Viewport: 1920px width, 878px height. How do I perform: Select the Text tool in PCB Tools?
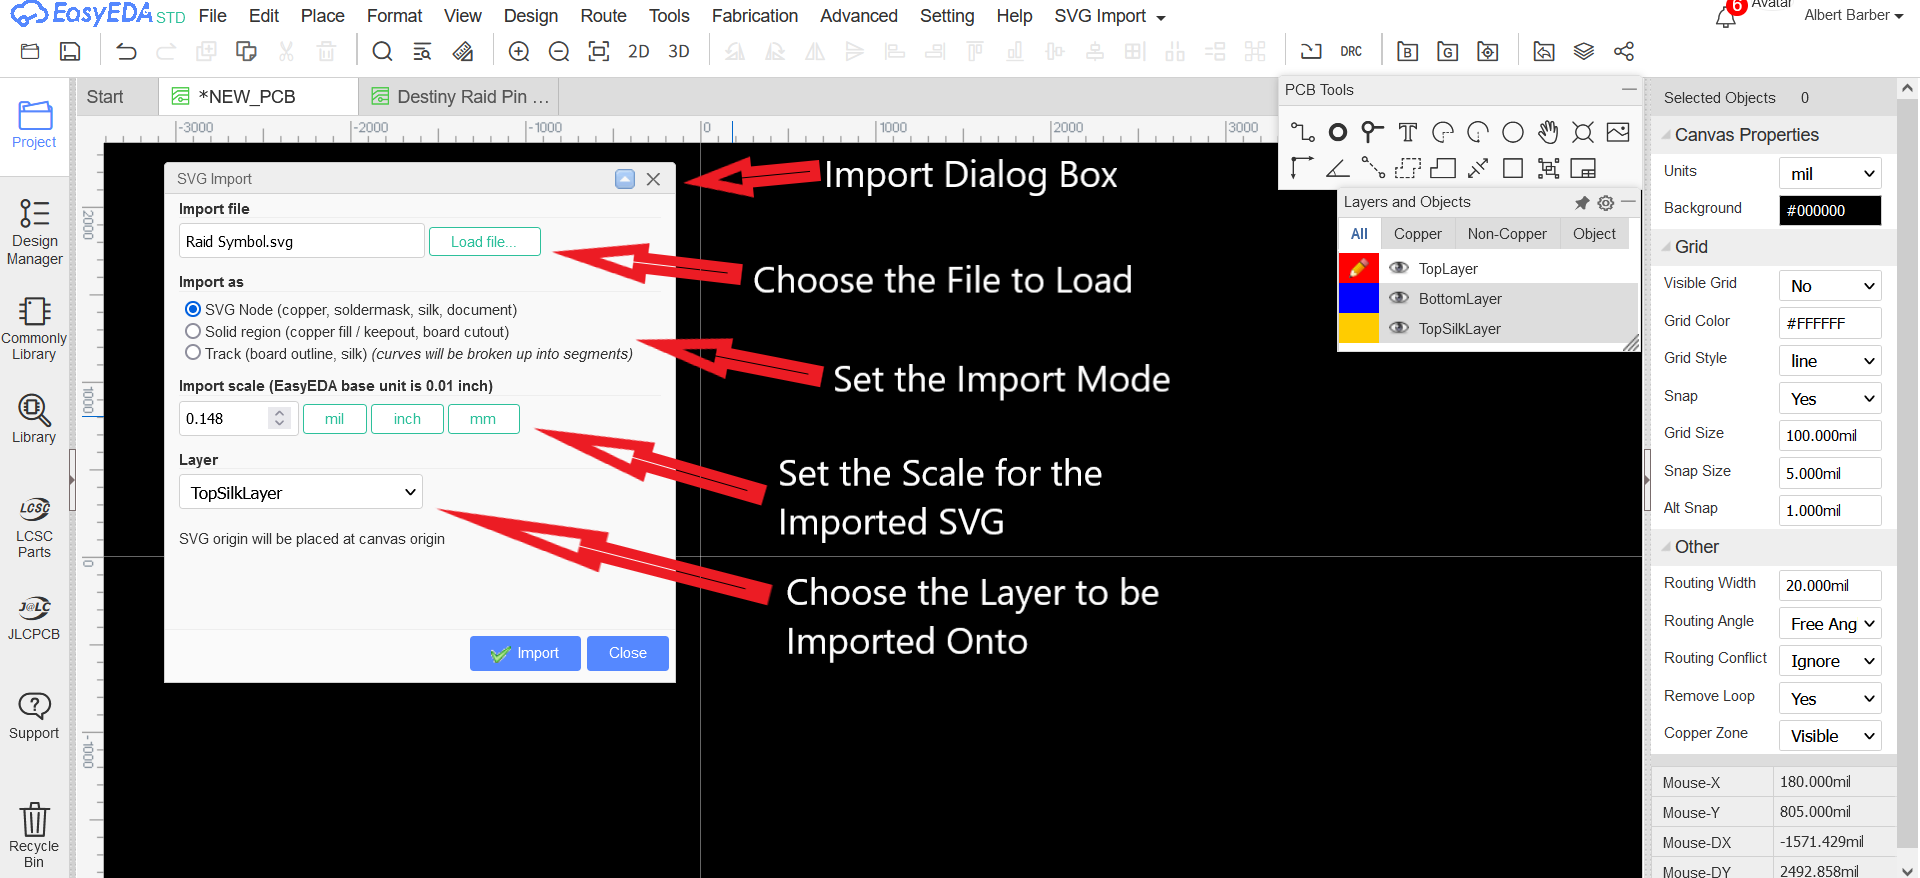tap(1408, 132)
